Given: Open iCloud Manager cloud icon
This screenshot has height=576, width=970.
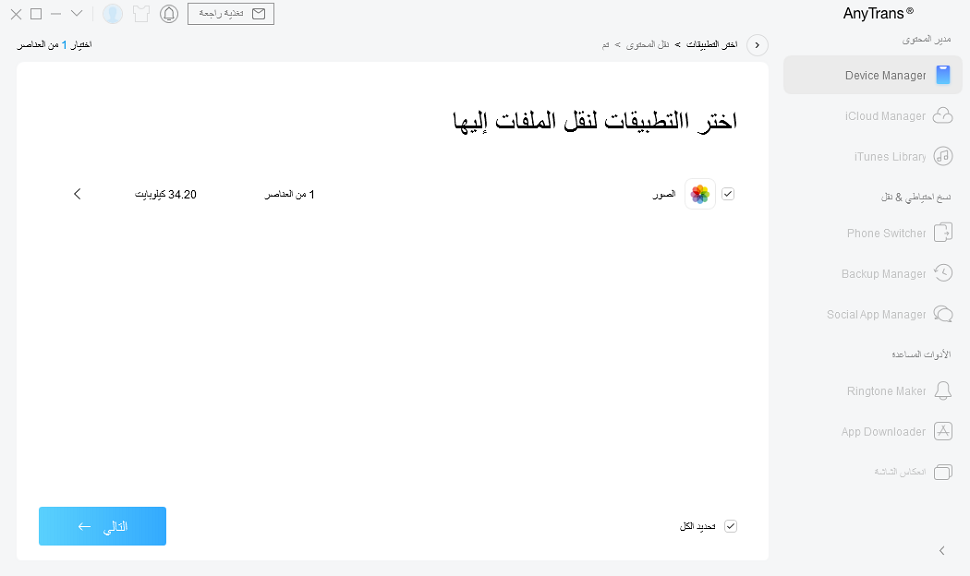Looking at the screenshot, I should 943,116.
